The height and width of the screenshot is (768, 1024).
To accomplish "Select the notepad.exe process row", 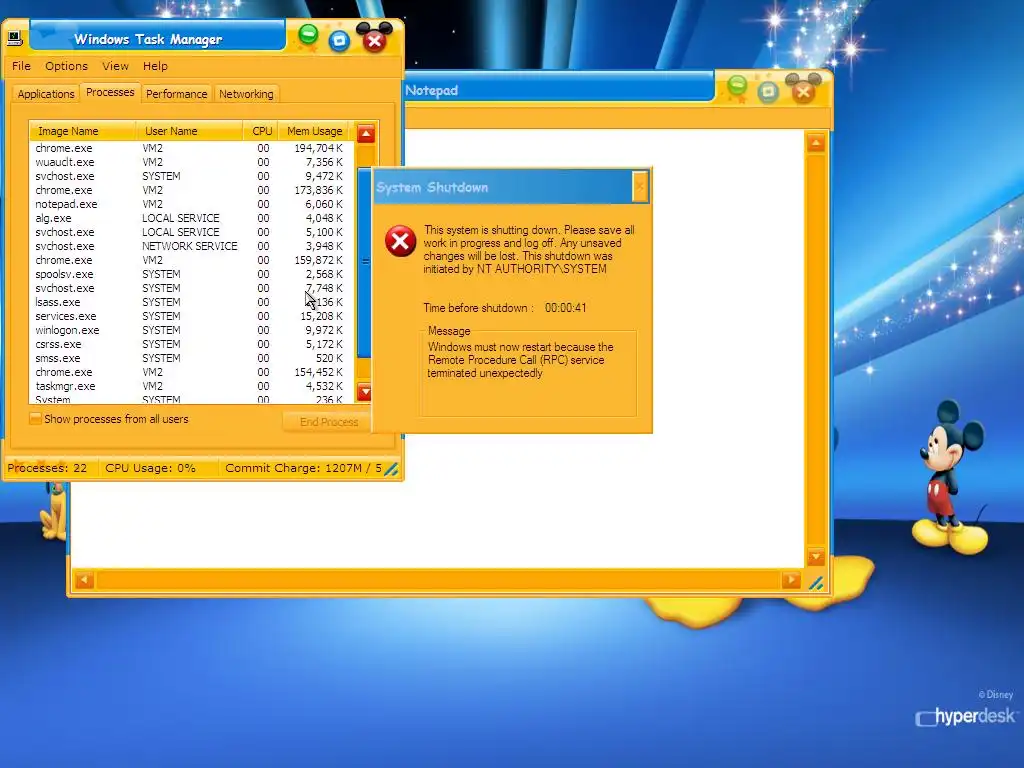I will (191, 204).
